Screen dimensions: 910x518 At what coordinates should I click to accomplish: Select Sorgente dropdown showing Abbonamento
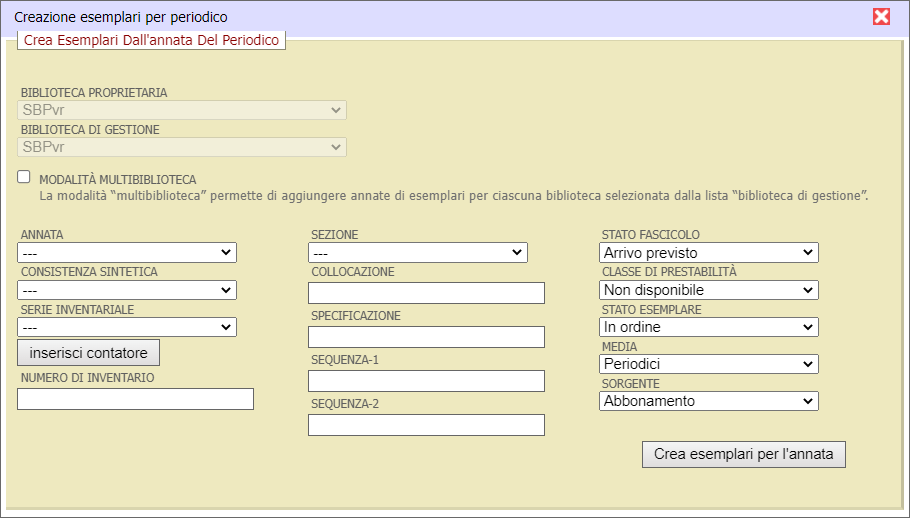708,401
